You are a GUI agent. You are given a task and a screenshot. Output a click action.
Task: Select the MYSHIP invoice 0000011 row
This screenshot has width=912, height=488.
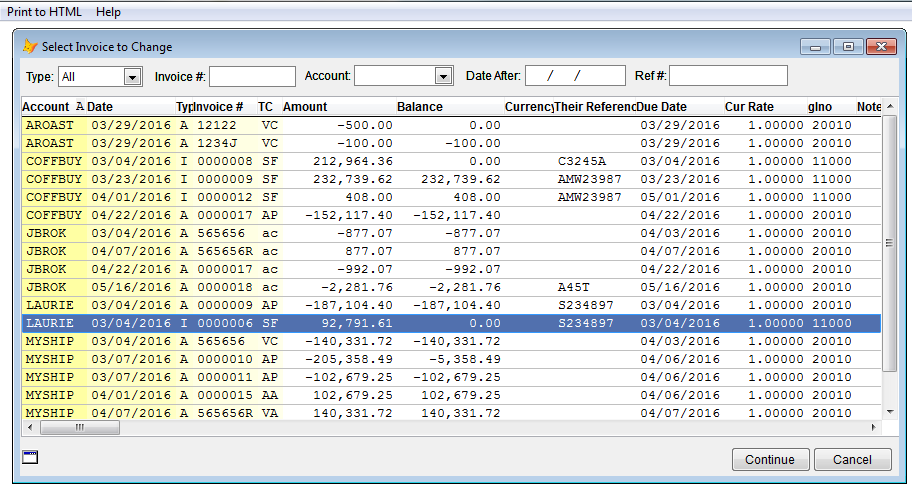[x=451, y=377]
